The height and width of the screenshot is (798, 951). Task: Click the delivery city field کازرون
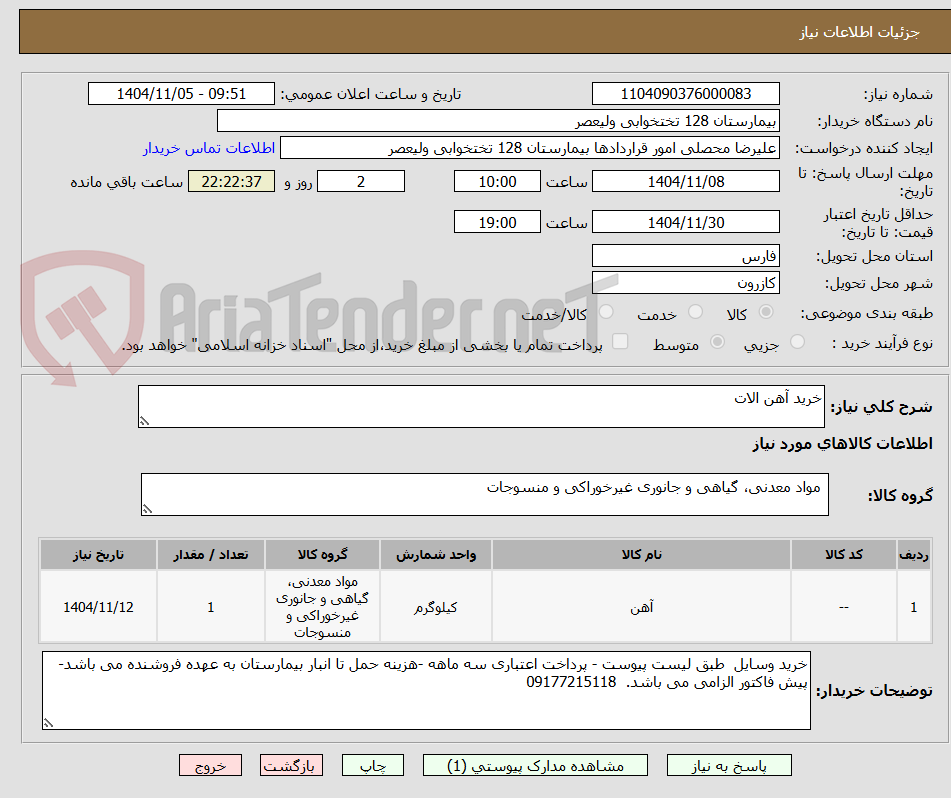[x=685, y=283]
